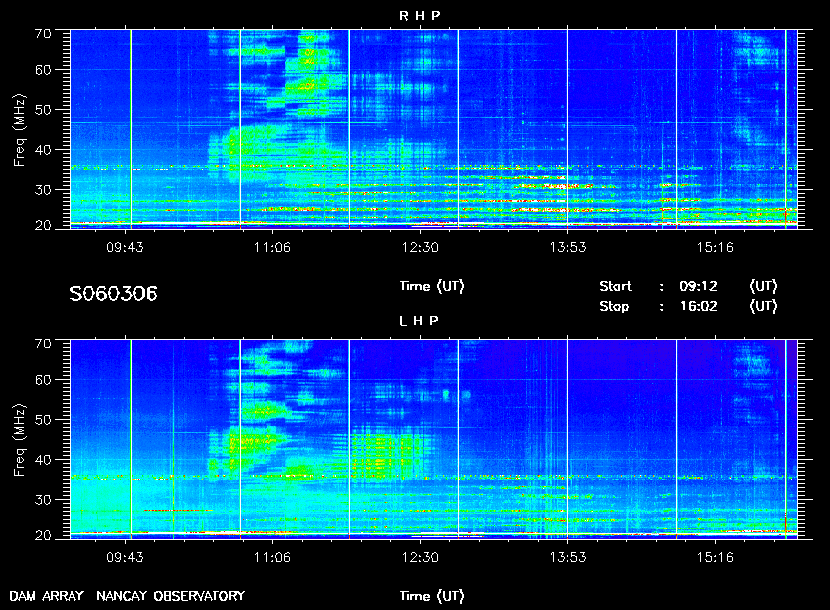Click the 09:43 time label under LHP panel
The width and height of the screenshot is (830, 610).
coord(125,557)
